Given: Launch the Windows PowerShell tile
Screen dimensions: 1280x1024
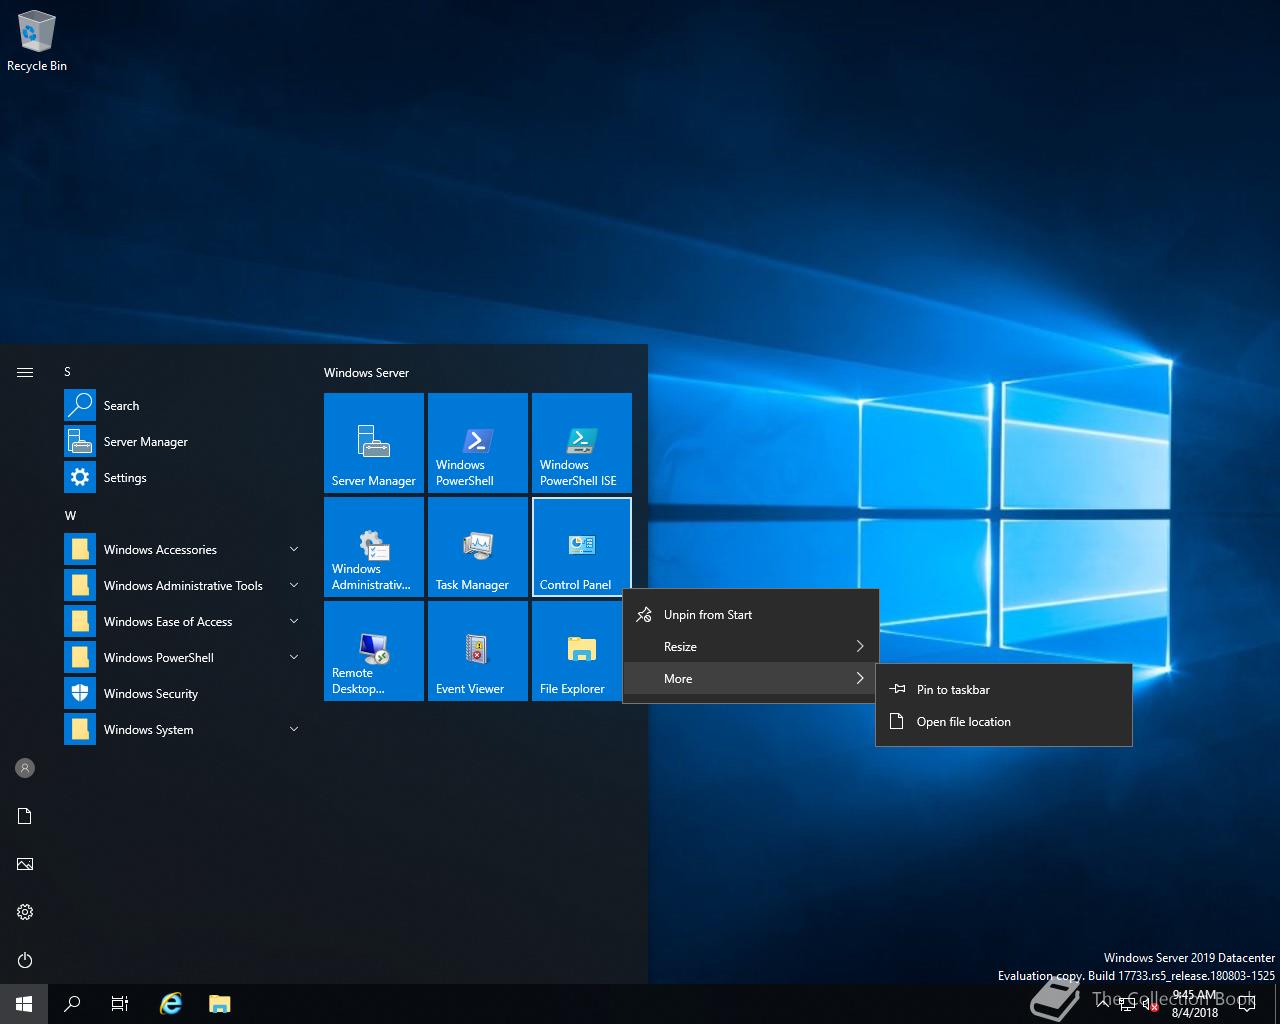Looking at the screenshot, I should point(478,443).
